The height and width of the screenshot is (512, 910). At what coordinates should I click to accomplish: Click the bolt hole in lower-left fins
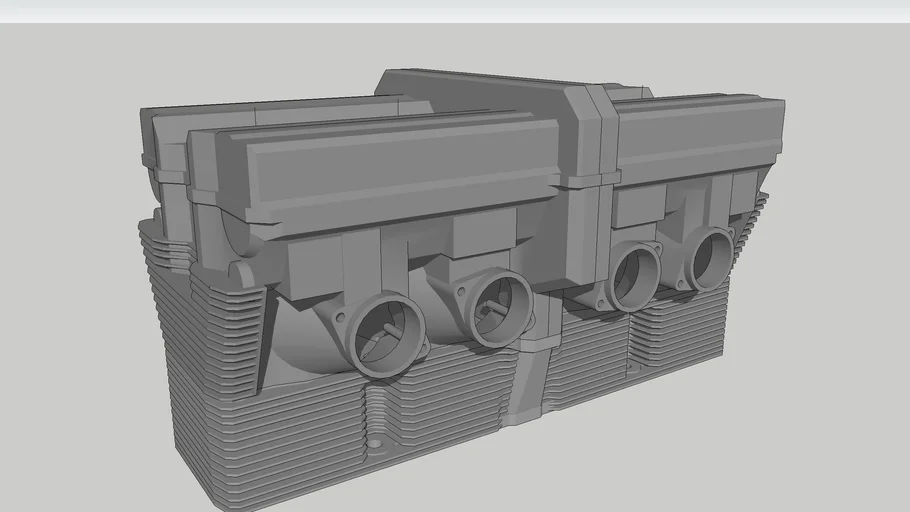click(375, 441)
